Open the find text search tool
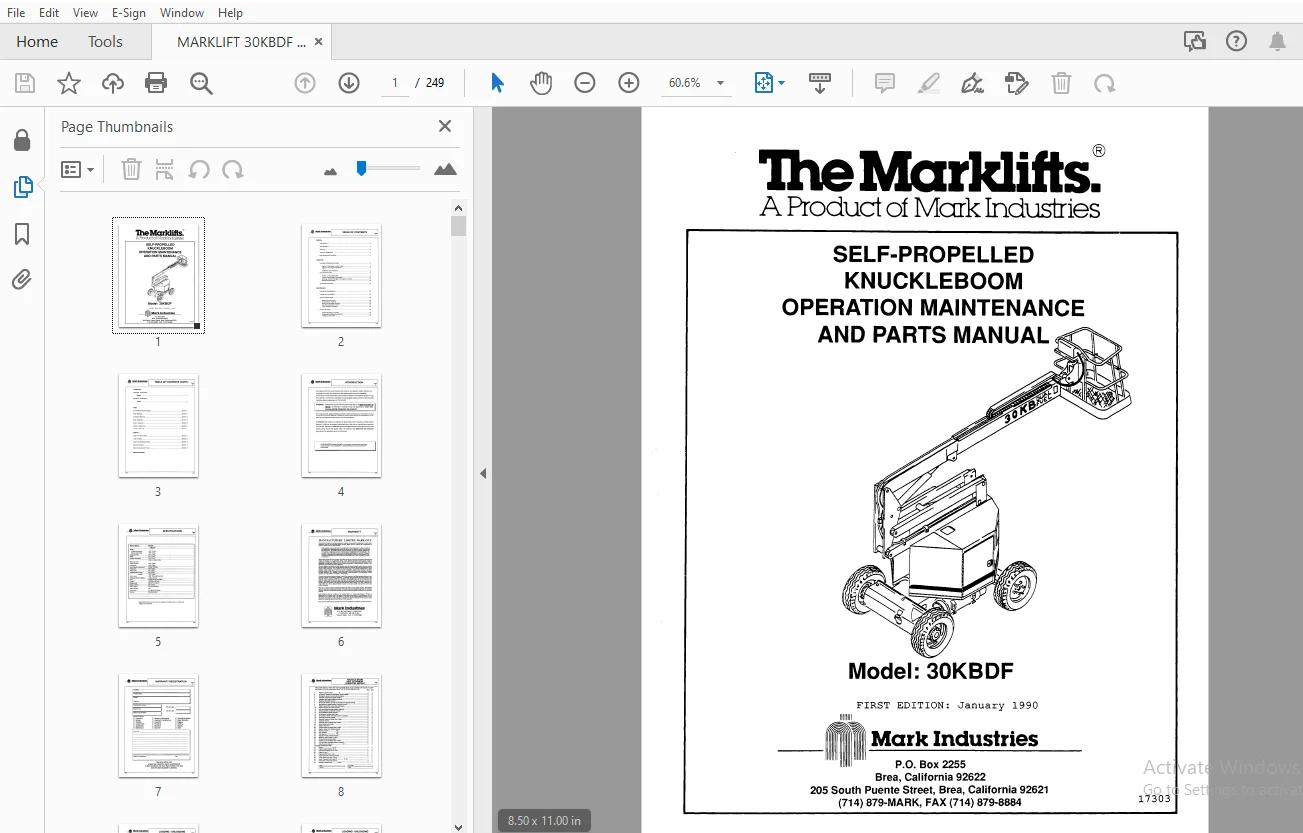This screenshot has width=1303, height=833. coord(201,83)
